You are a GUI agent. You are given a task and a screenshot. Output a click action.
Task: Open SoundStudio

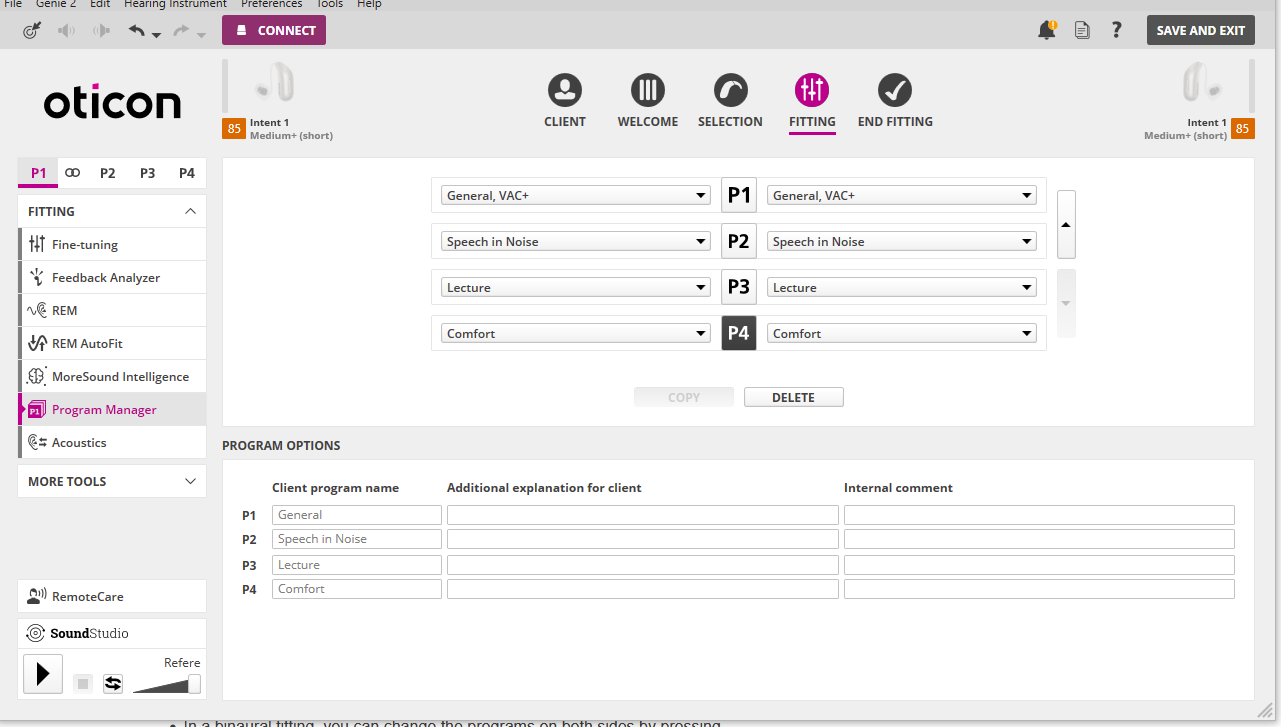tap(112, 633)
